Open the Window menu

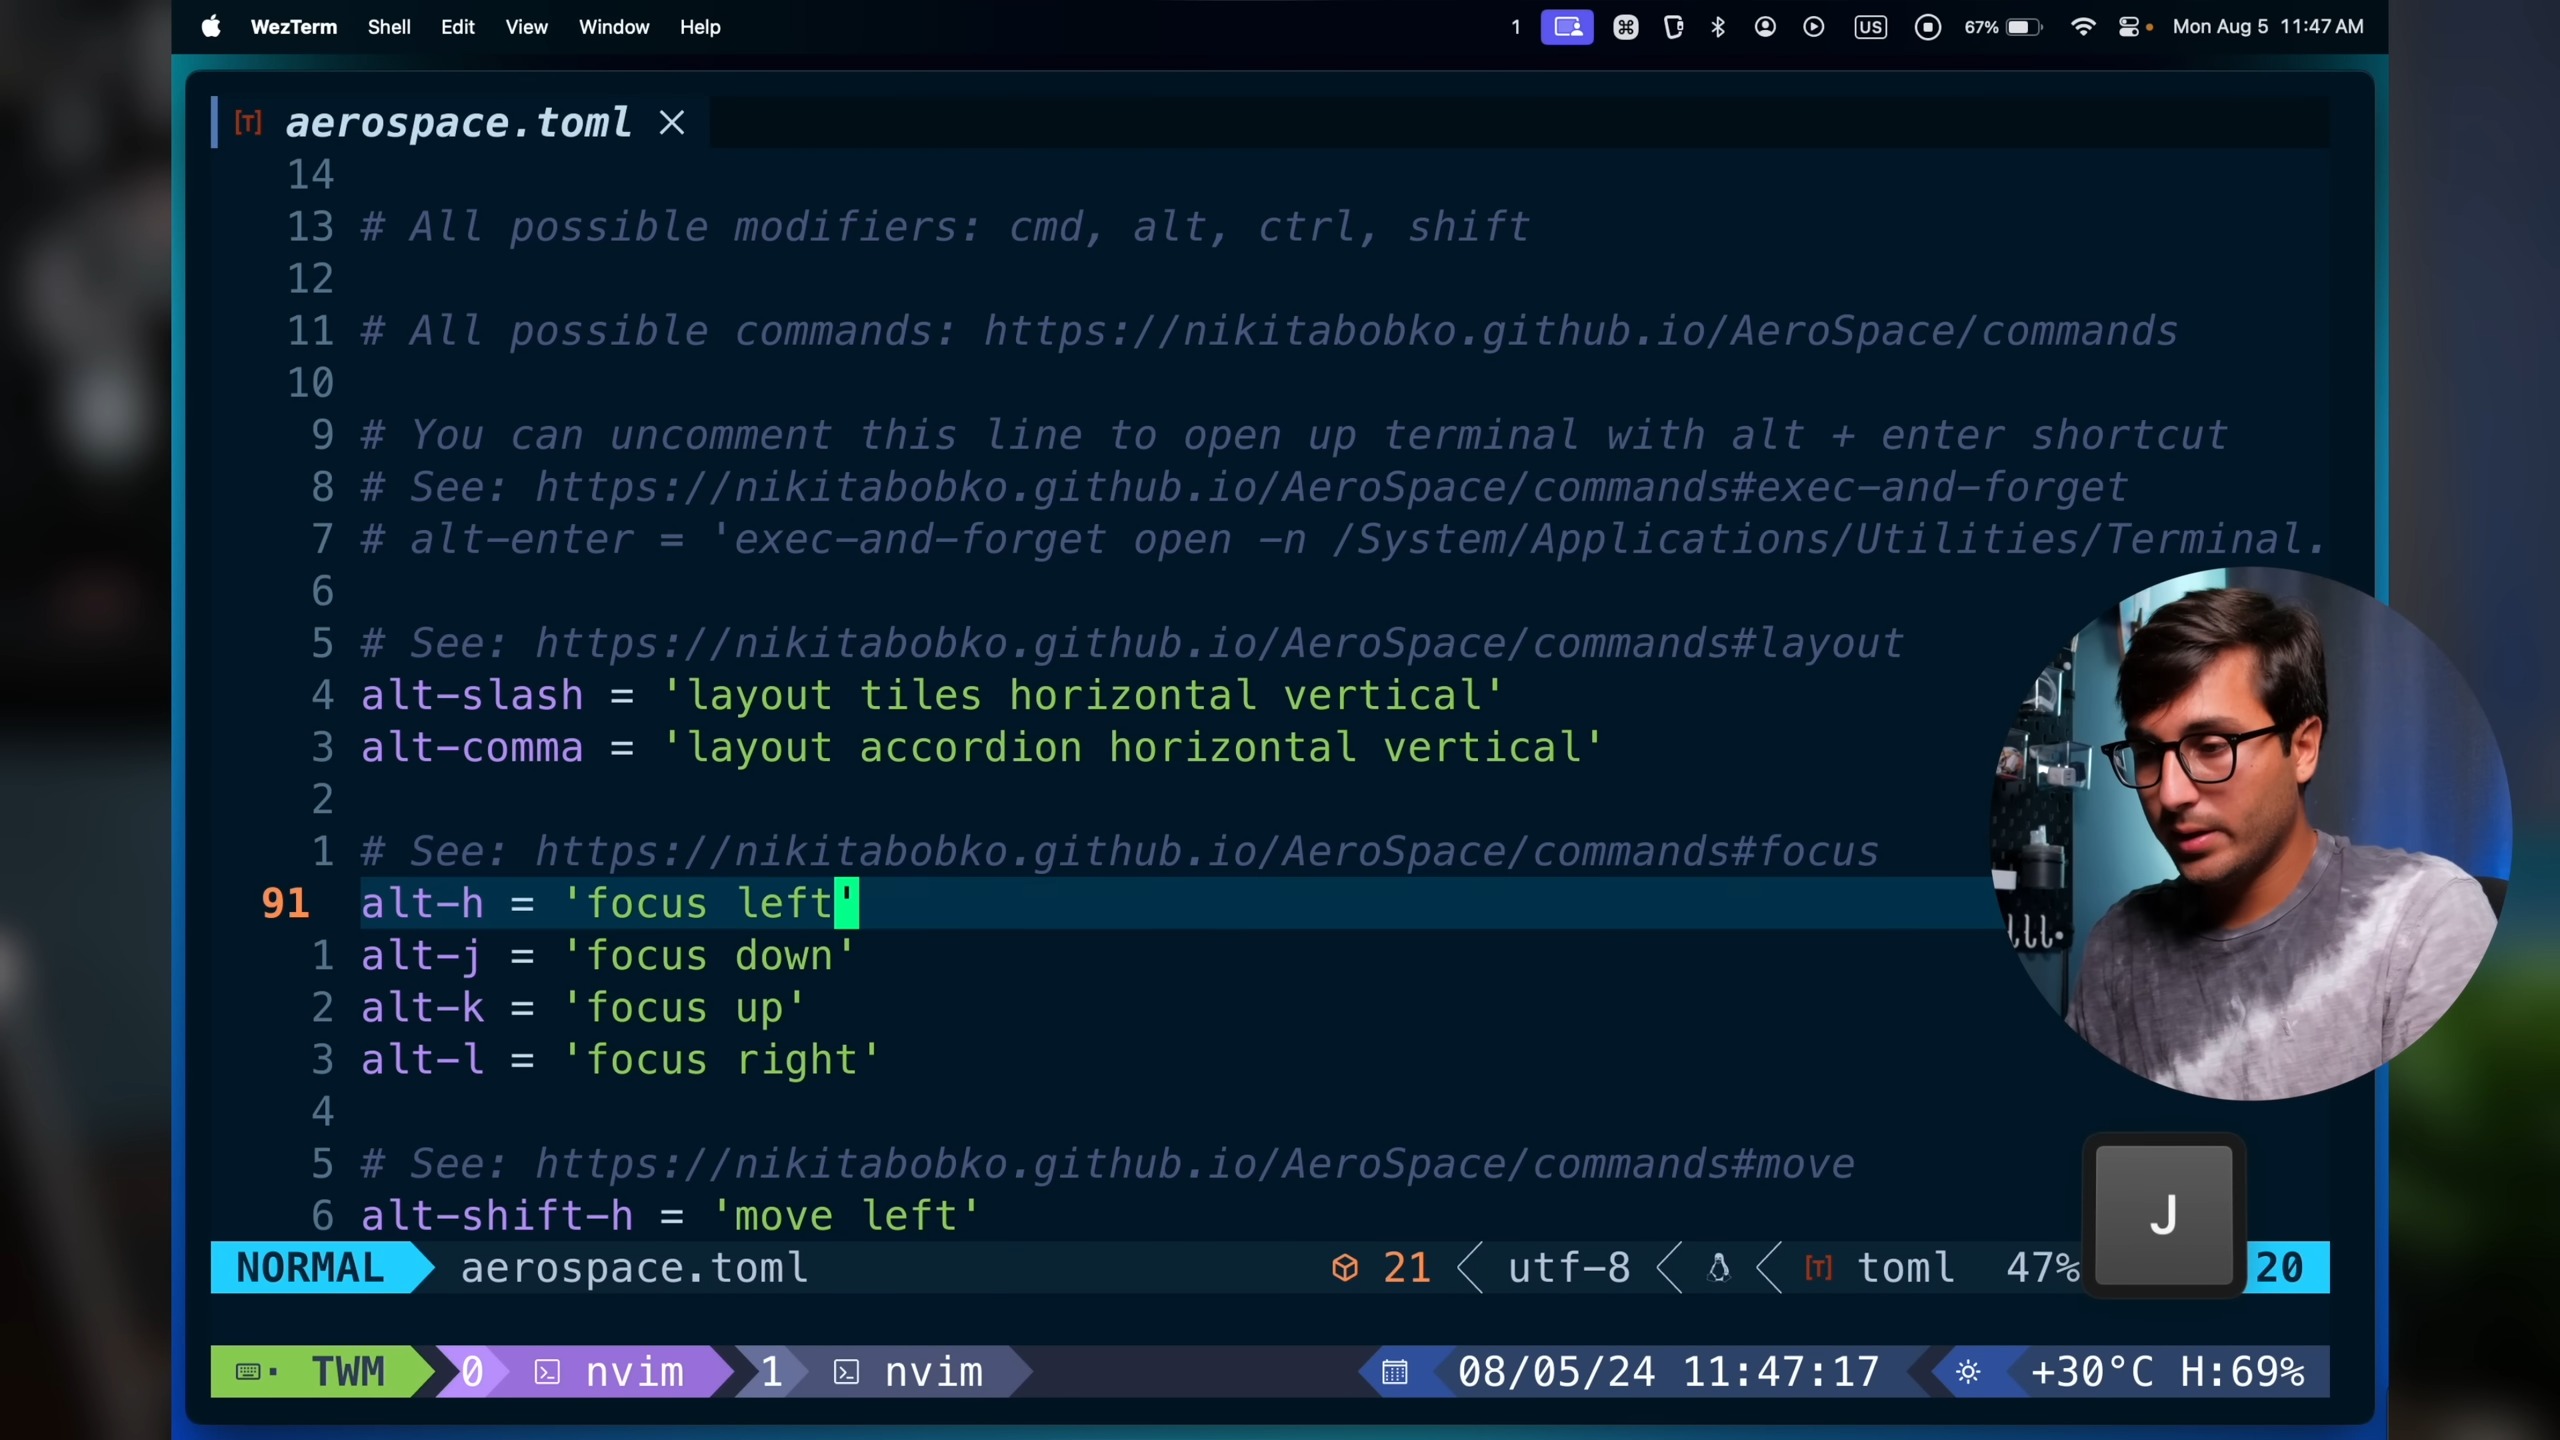[613, 27]
